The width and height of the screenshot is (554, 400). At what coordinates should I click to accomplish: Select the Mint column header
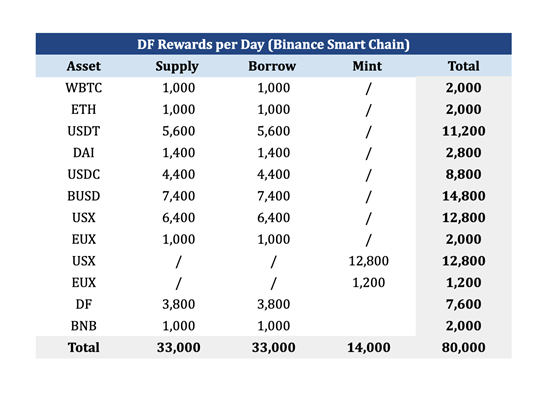click(367, 66)
